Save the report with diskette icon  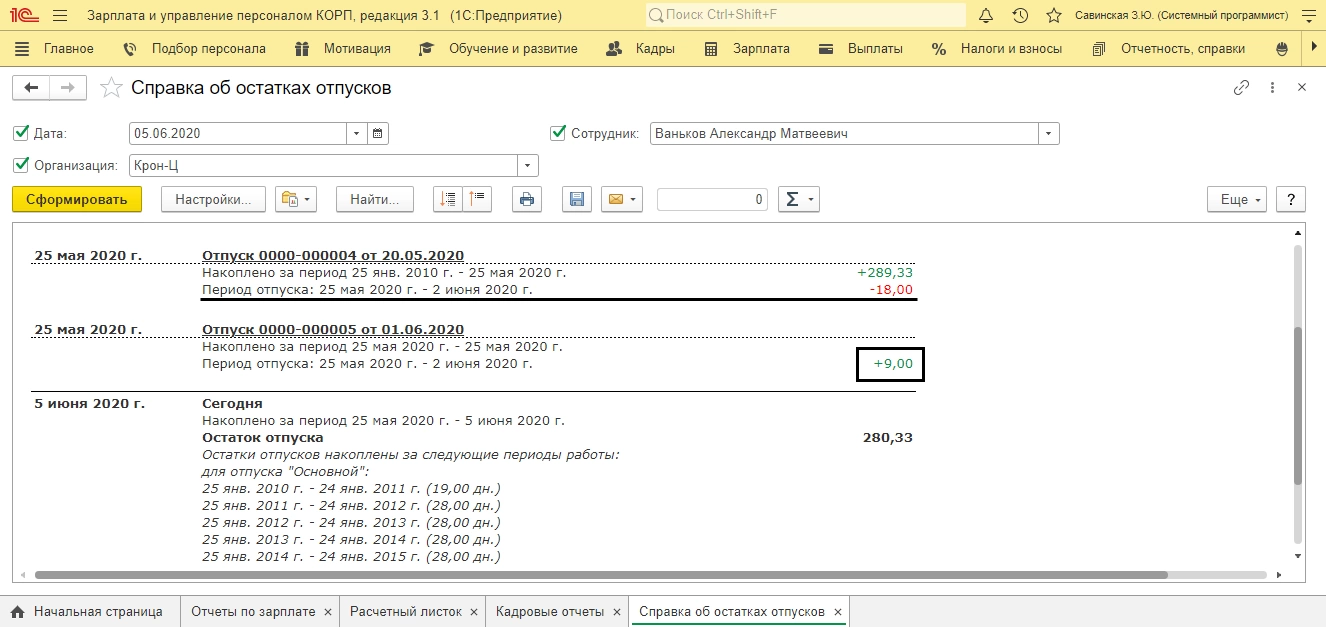pyautogui.click(x=576, y=199)
